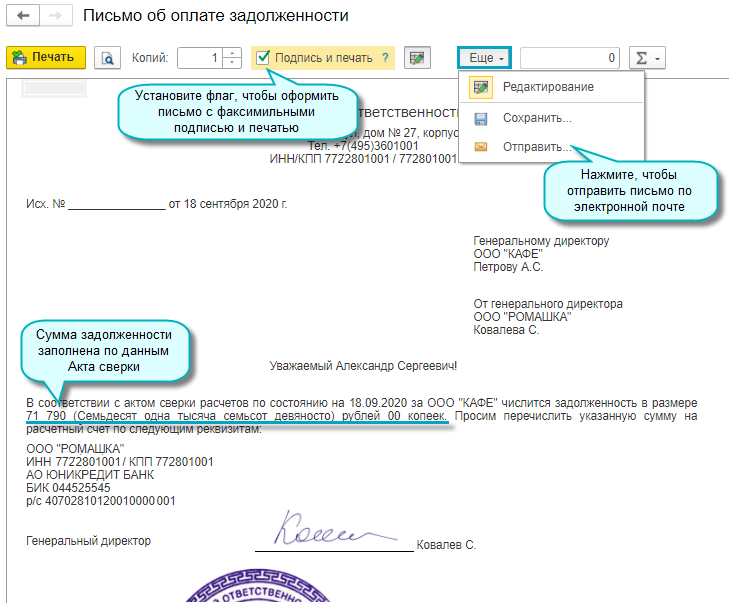Viewport: 729px width, 603px height.
Task: Click the question mark help icon
Action: (x=385, y=58)
